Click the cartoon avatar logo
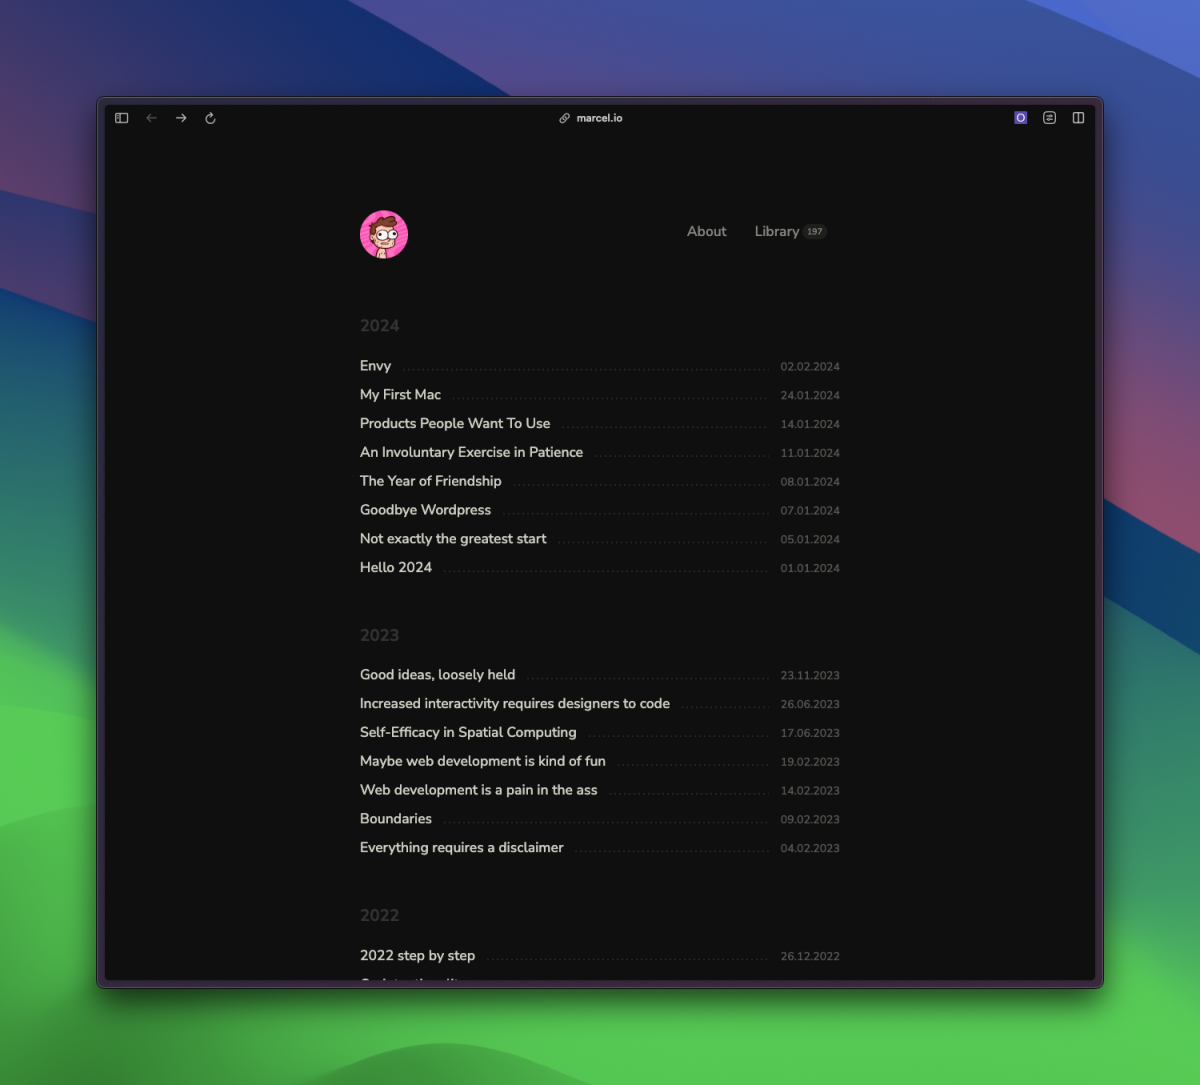1200x1085 pixels. (x=384, y=235)
